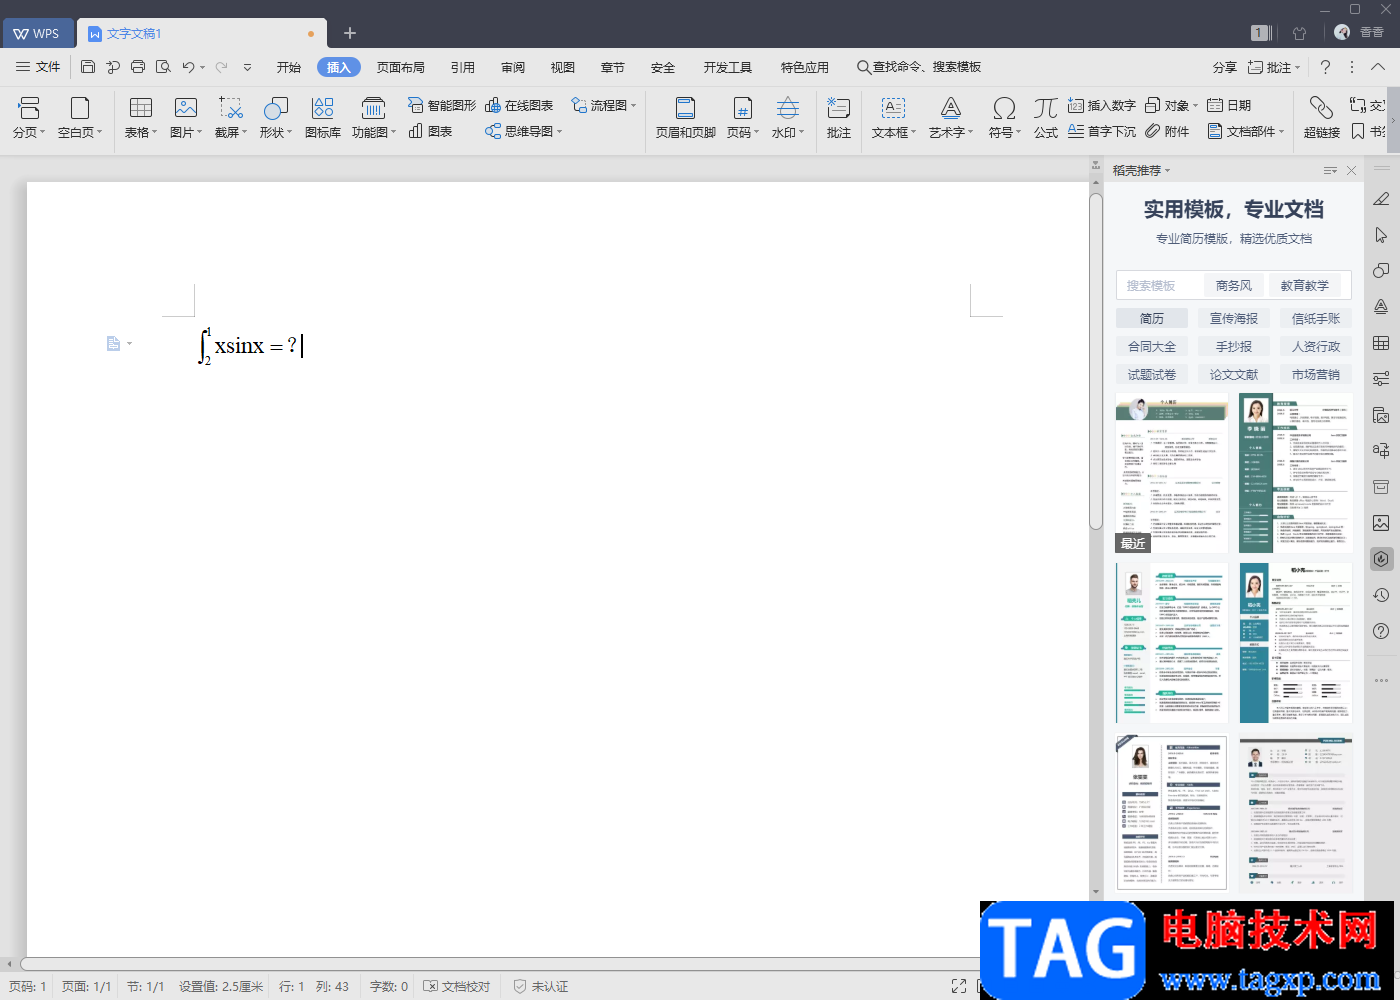Viewport: 1400px width, 1000px height.
Task: Open the 文件 menu
Action: coord(38,67)
